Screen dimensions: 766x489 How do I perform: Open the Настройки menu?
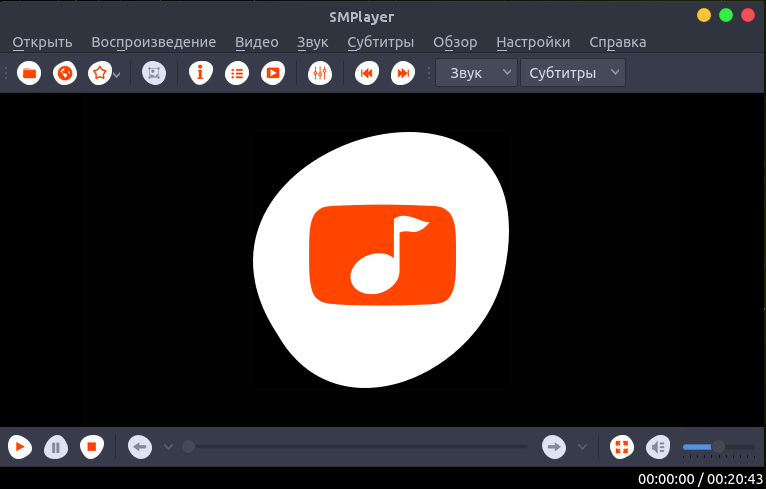(533, 42)
